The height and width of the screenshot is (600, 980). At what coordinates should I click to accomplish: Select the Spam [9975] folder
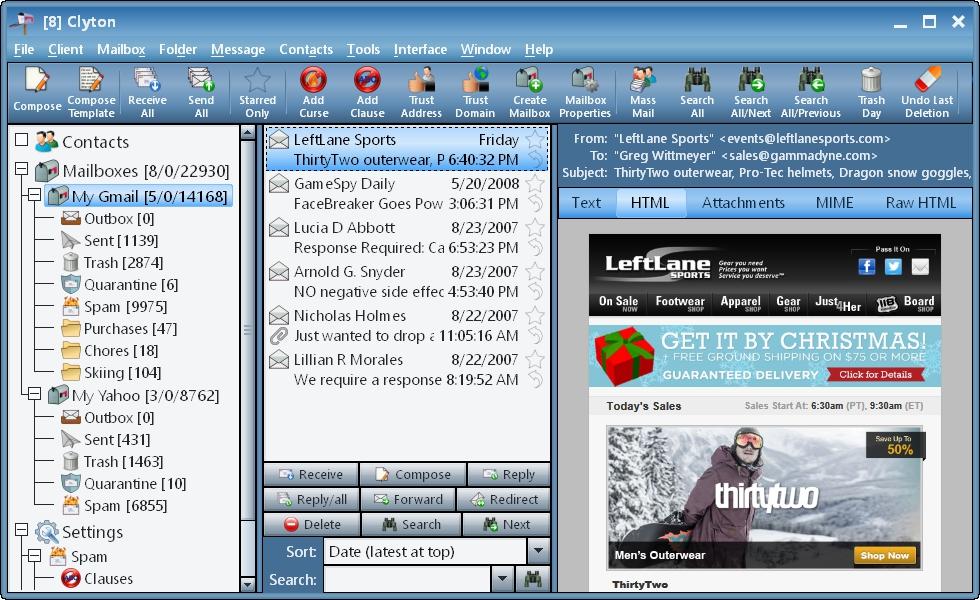pyautogui.click(x=114, y=307)
